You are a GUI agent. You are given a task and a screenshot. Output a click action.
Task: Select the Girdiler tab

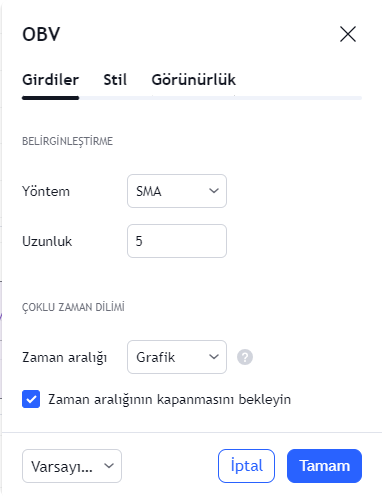coord(51,80)
